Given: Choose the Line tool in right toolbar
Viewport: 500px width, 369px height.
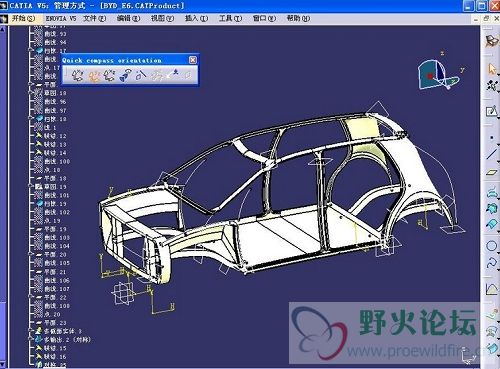Looking at the screenshot, I should coord(492,154).
